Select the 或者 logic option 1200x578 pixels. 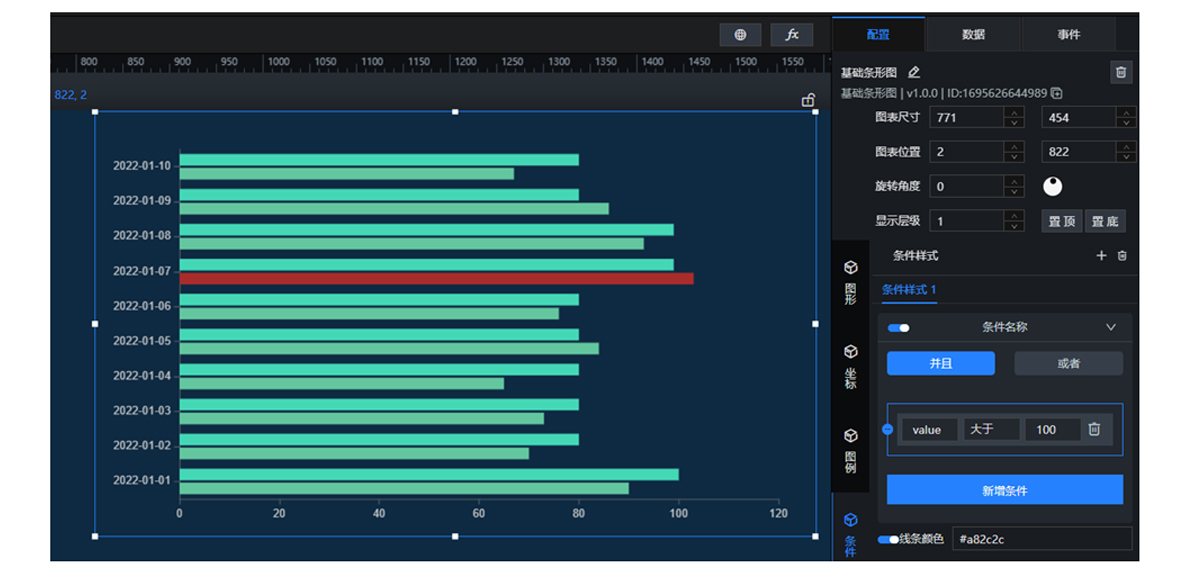pyautogui.click(x=1068, y=363)
